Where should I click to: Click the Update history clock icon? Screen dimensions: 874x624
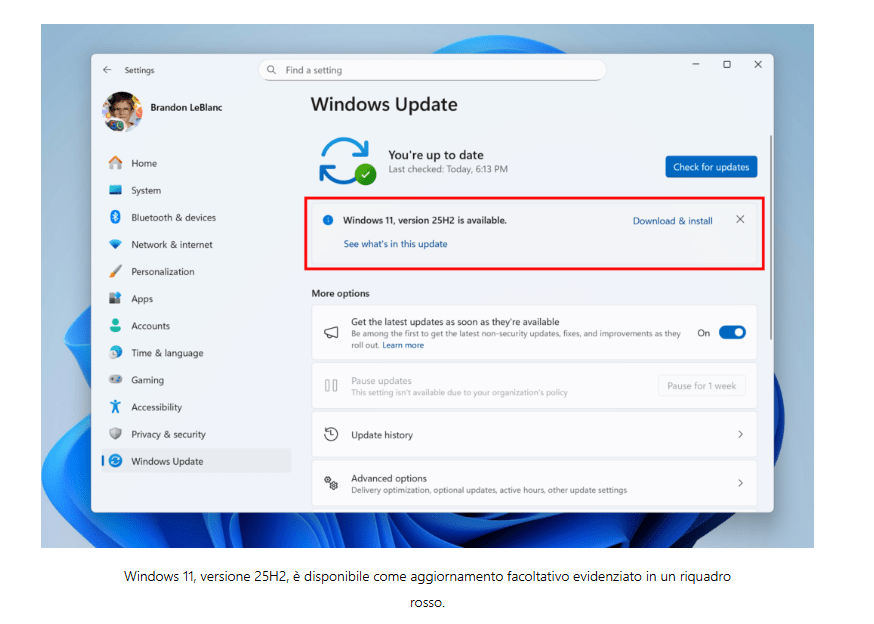pos(331,434)
